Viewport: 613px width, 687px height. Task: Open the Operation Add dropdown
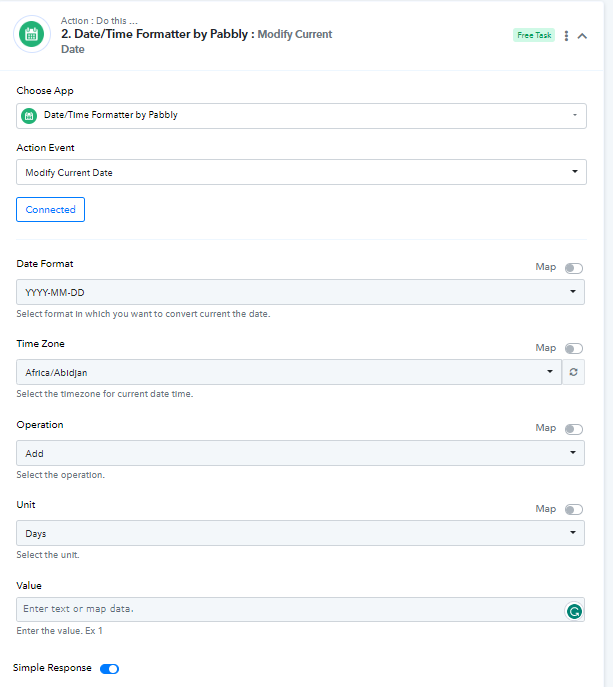click(x=300, y=453)
